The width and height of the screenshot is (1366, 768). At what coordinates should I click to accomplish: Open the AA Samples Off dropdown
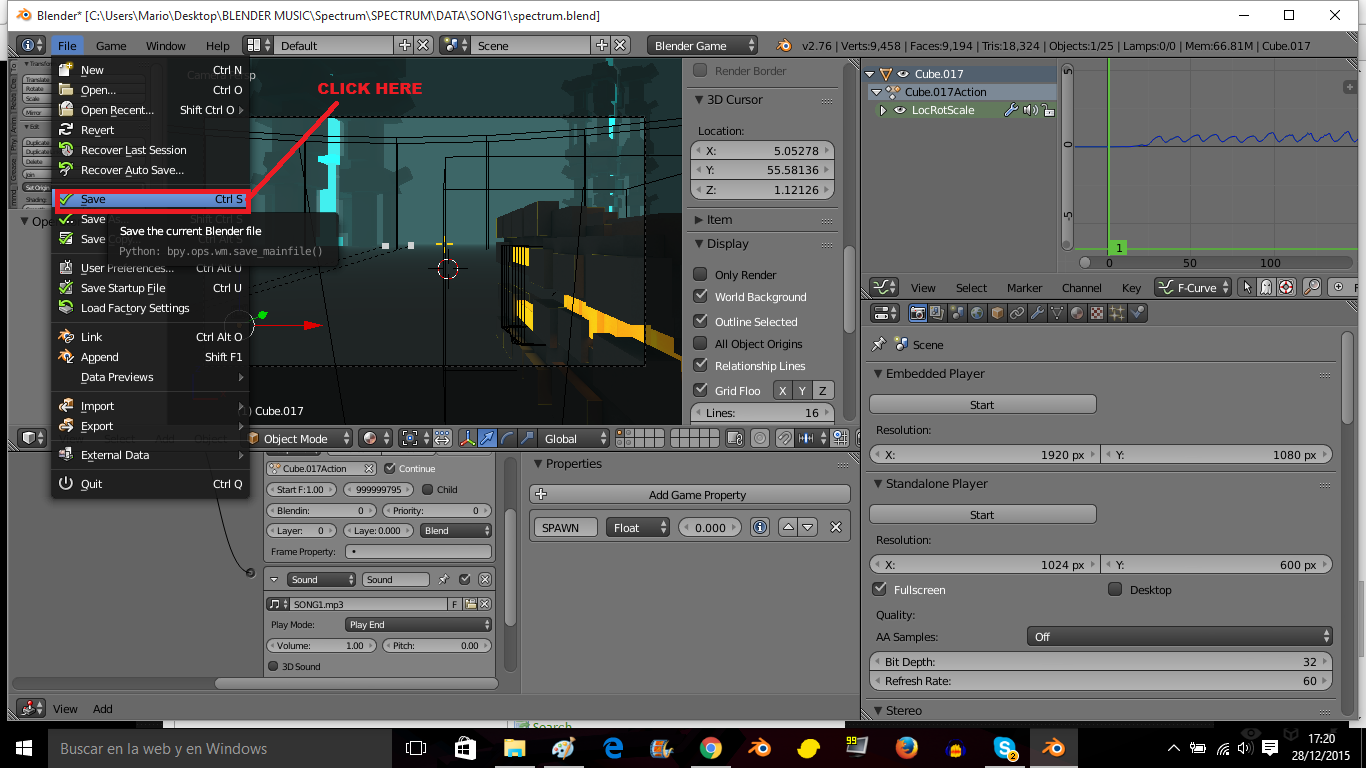(x=1180, y=636)
